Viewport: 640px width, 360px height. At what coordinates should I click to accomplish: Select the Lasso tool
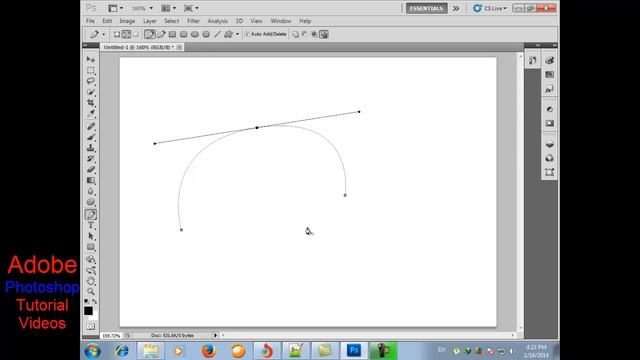91,81
